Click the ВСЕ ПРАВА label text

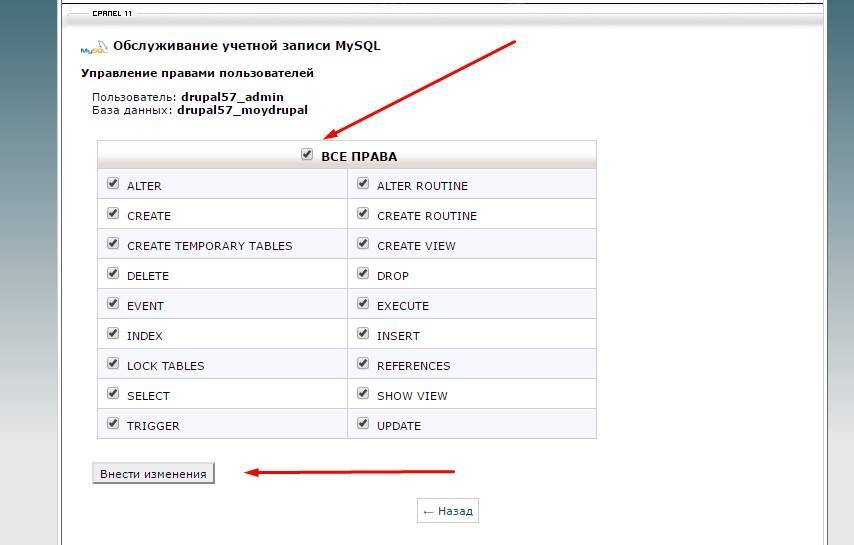click(359, 157)
